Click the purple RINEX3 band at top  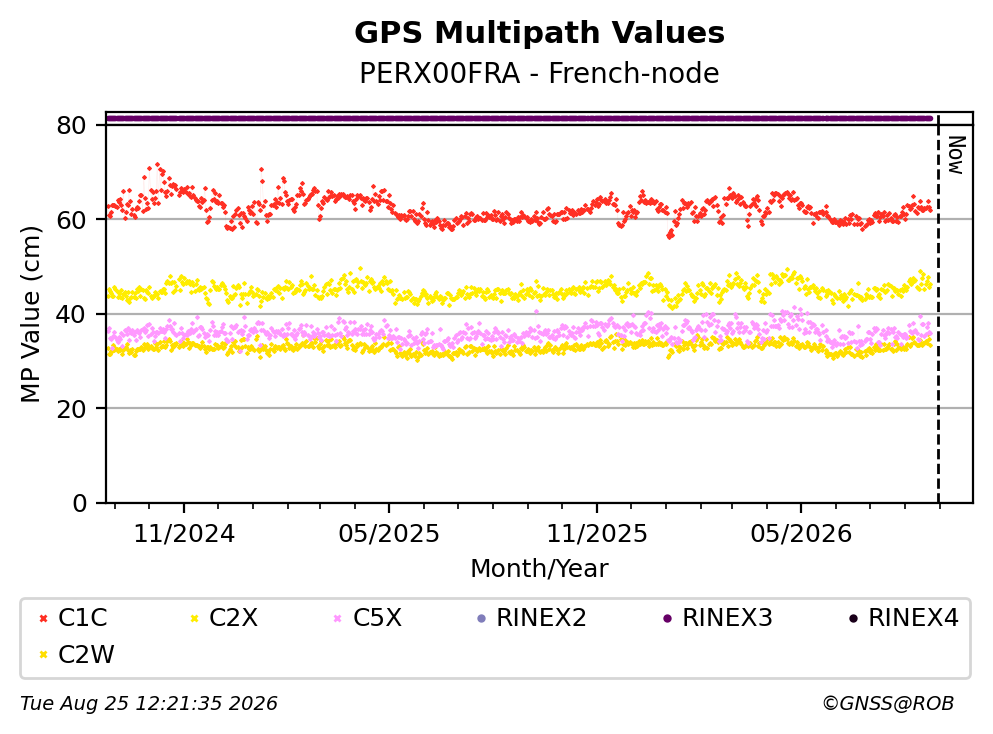[x=519, y=118]
